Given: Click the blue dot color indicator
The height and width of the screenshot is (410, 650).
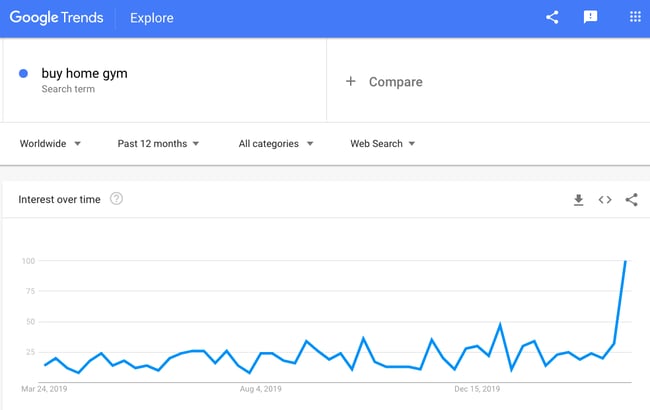Looking at the screenshot, I should [24, 73].
